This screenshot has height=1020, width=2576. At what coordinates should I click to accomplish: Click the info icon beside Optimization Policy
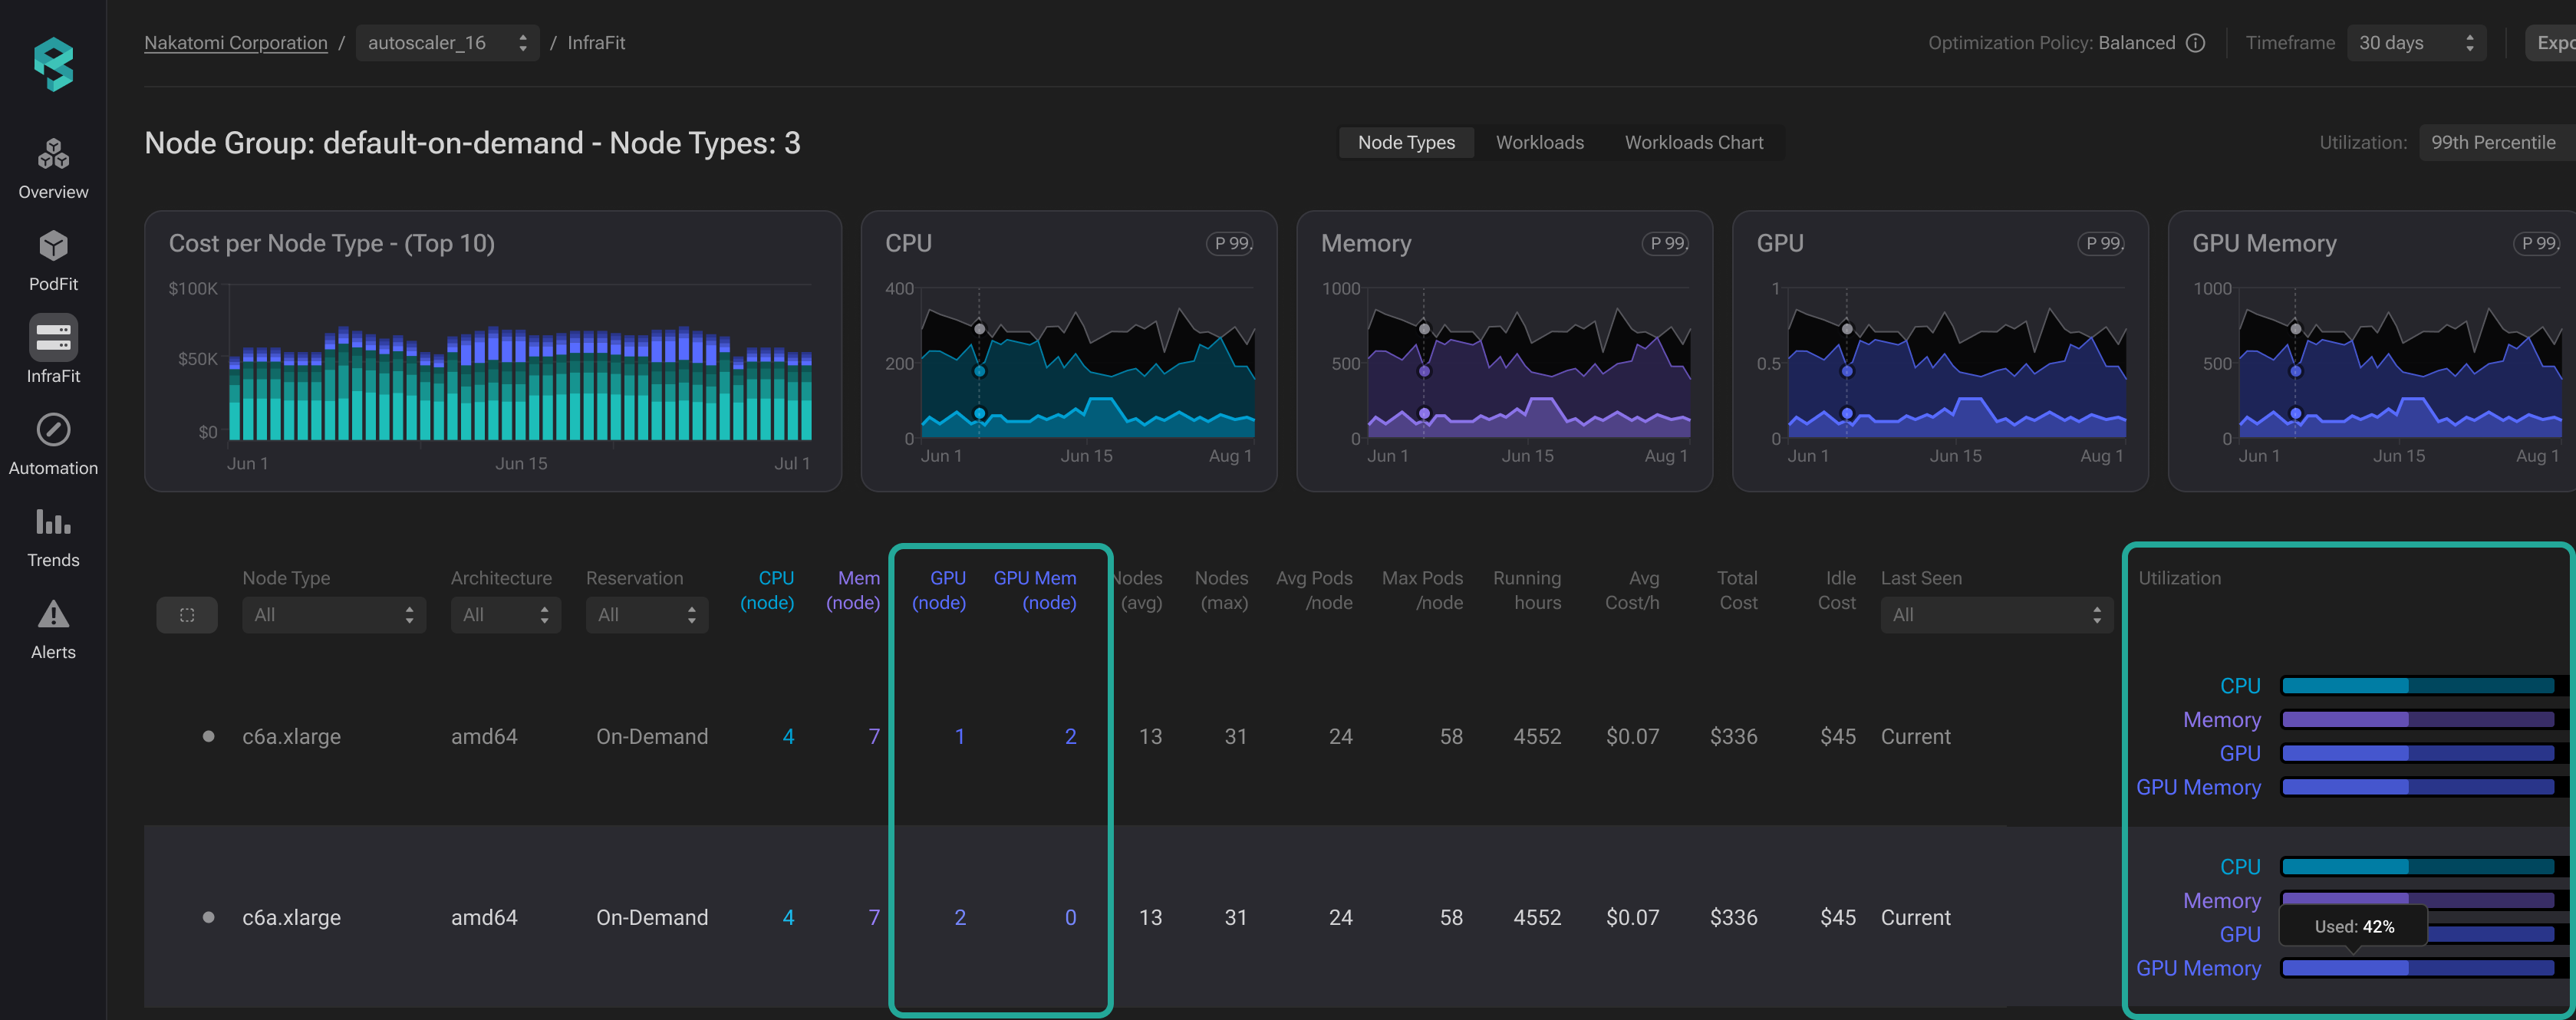click(2196, 43)
